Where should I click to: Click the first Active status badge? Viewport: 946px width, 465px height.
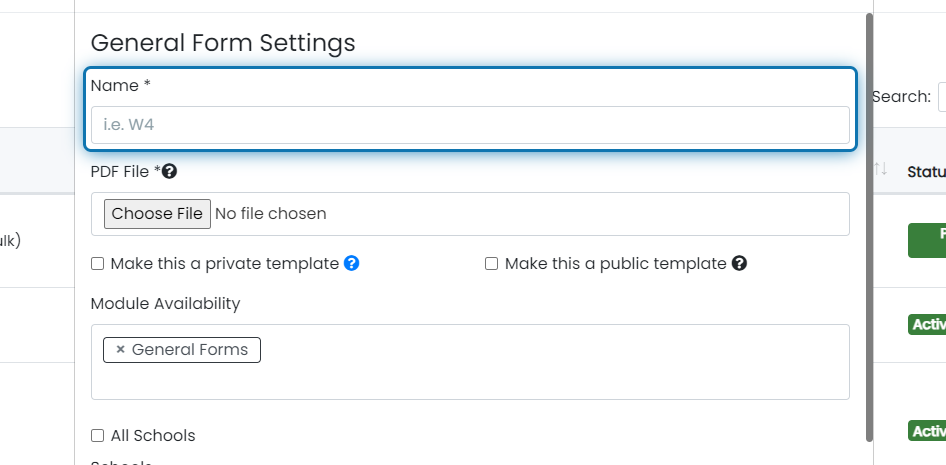[x=927, y=324]
